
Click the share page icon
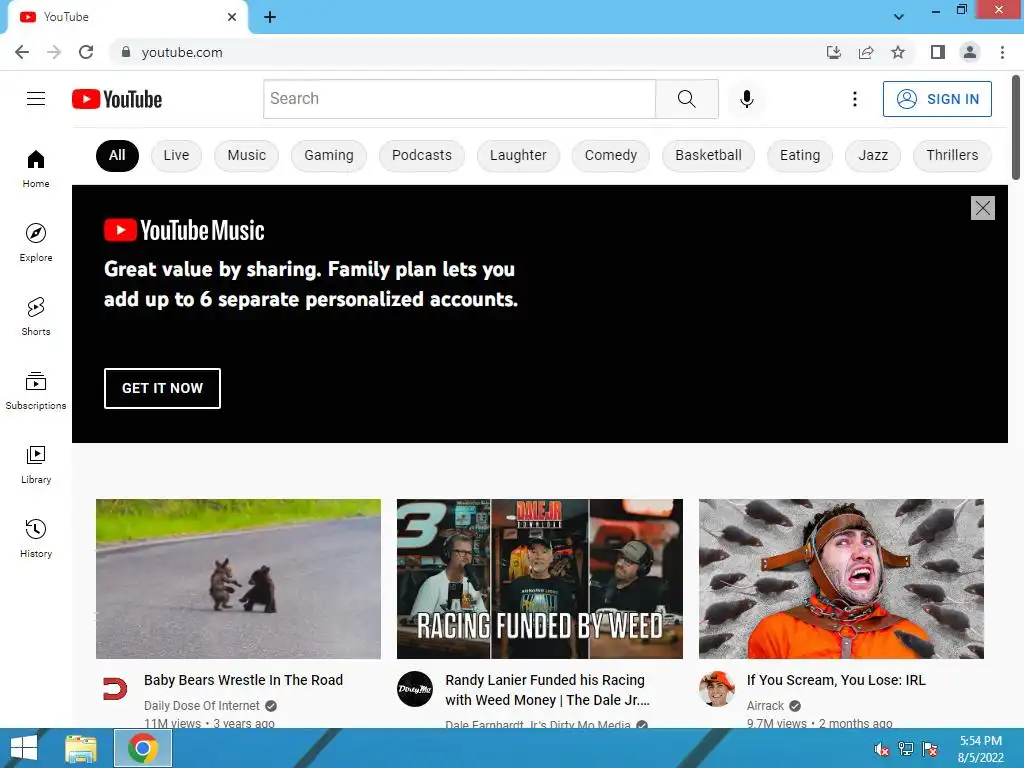point(866,52)
